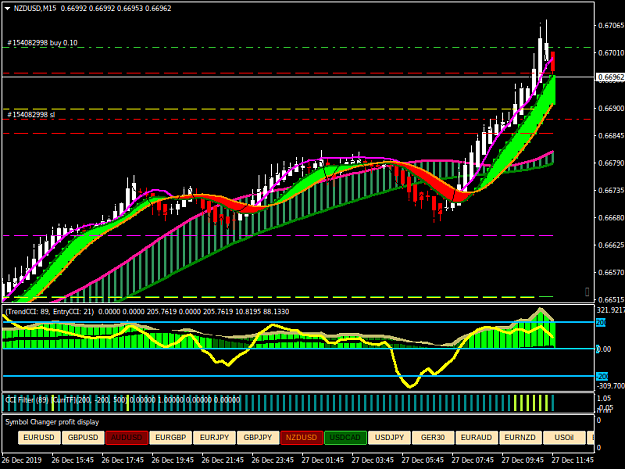Screen dimensions: 625x469
Task: Click the 0.66570 price scale value
Action: pyautogui.click(x=611, y=273)
